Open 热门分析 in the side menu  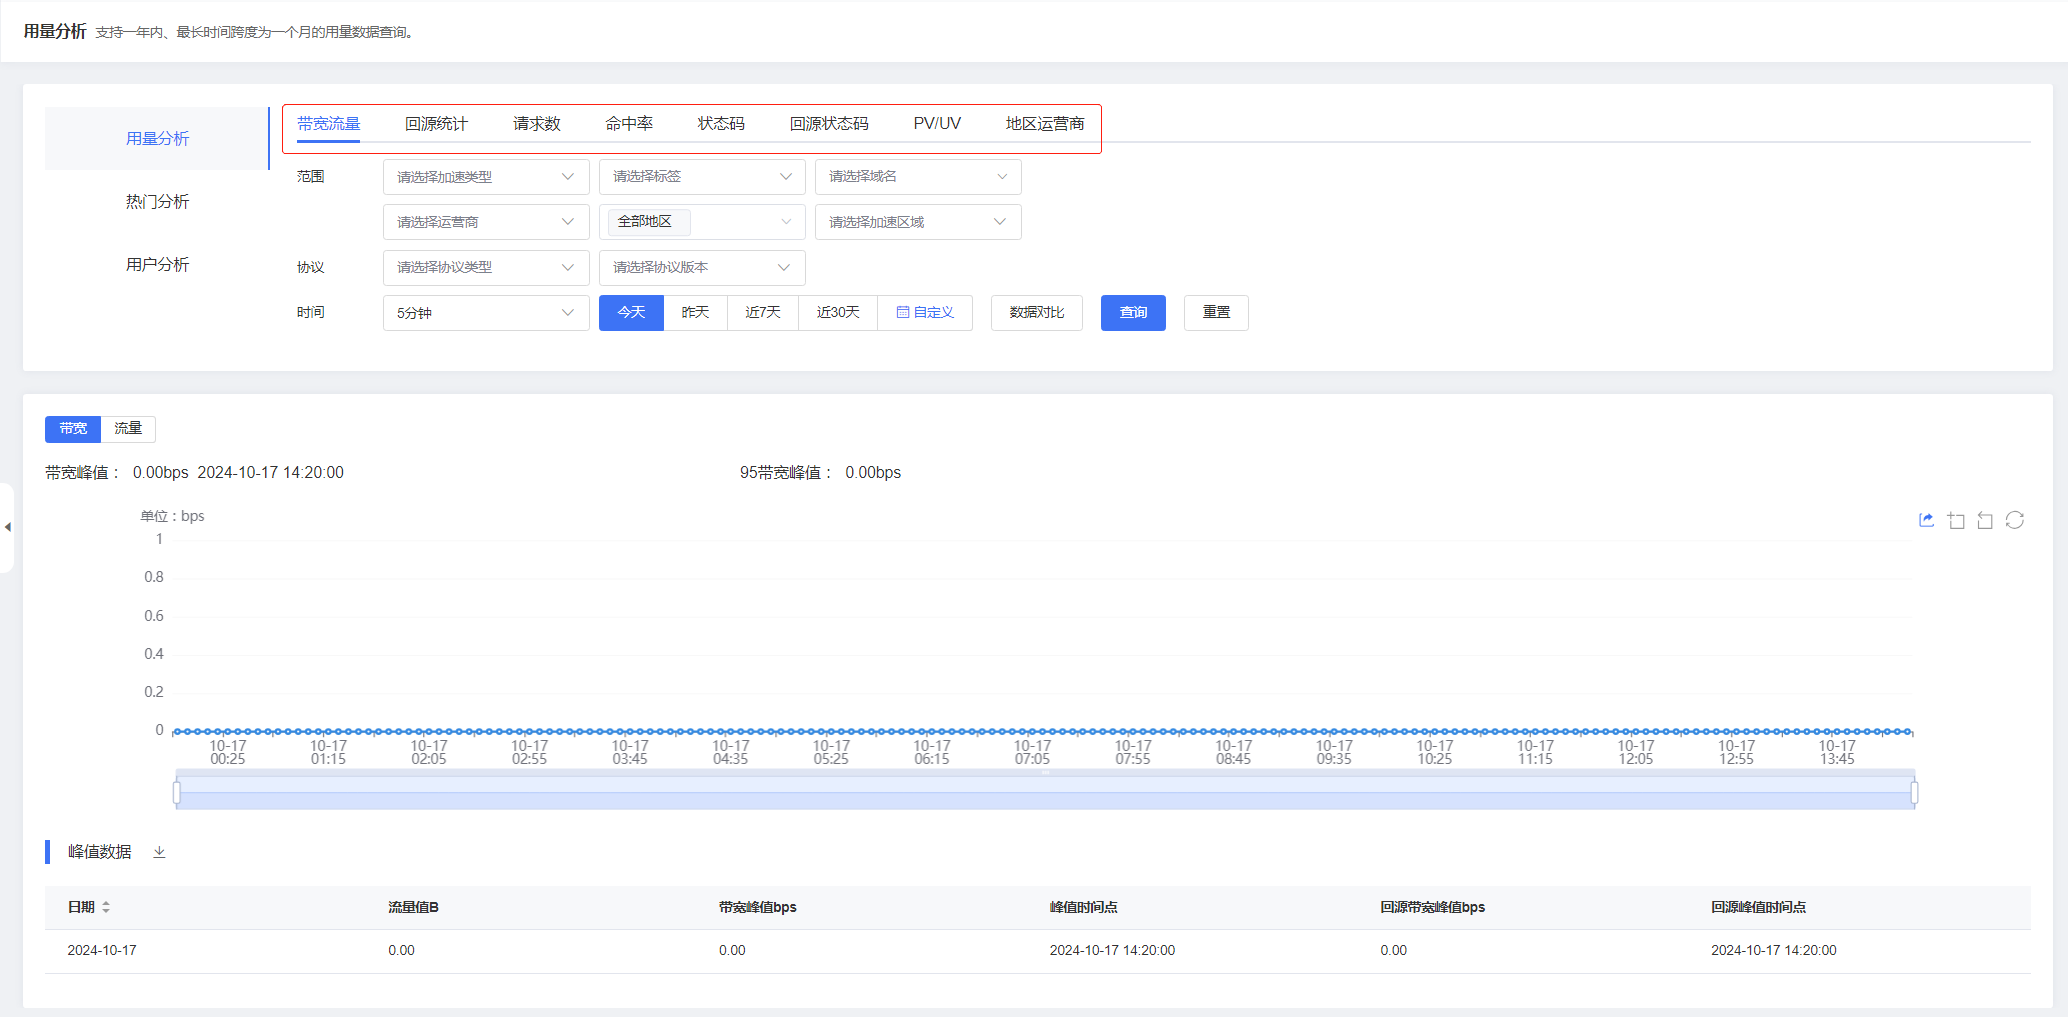pos(157,202)
